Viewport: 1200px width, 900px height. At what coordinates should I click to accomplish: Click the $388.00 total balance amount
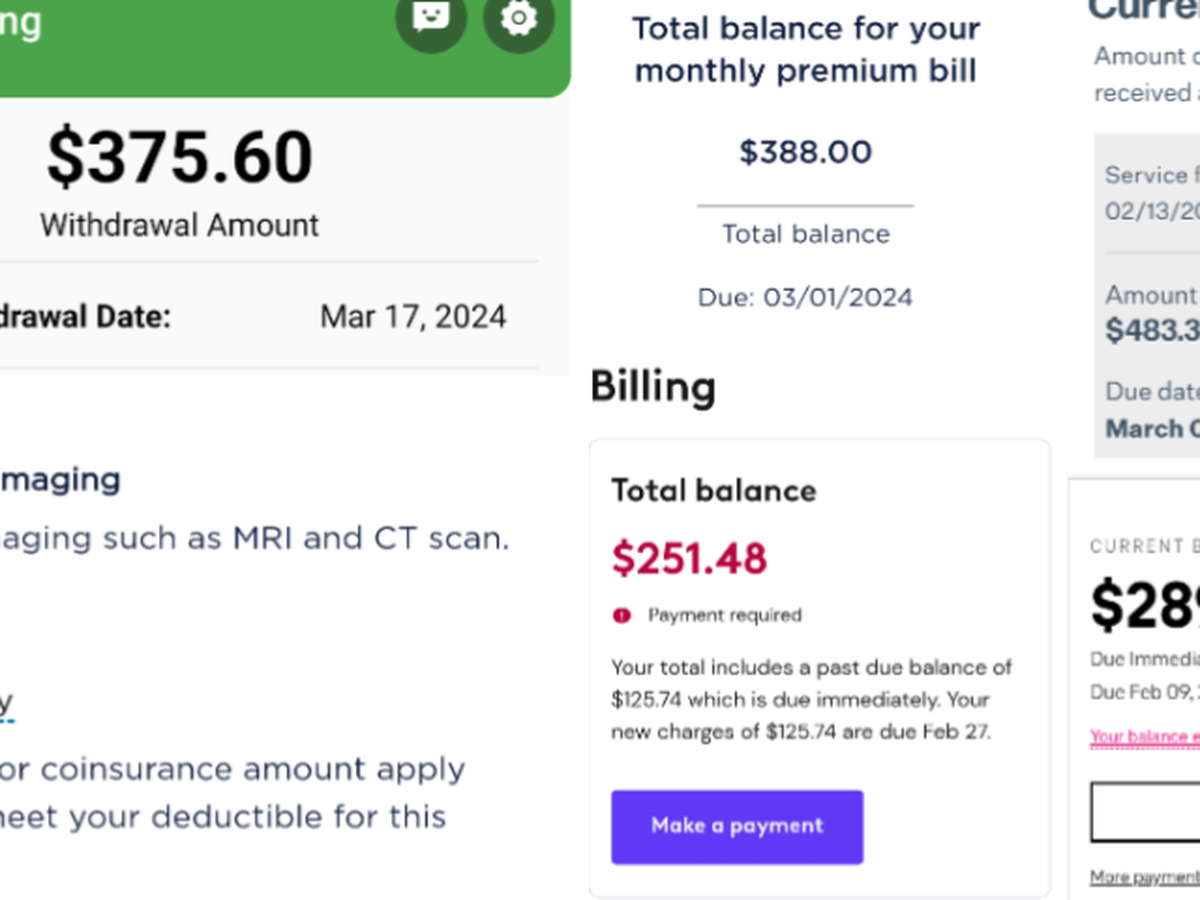[x=805, y=152]
